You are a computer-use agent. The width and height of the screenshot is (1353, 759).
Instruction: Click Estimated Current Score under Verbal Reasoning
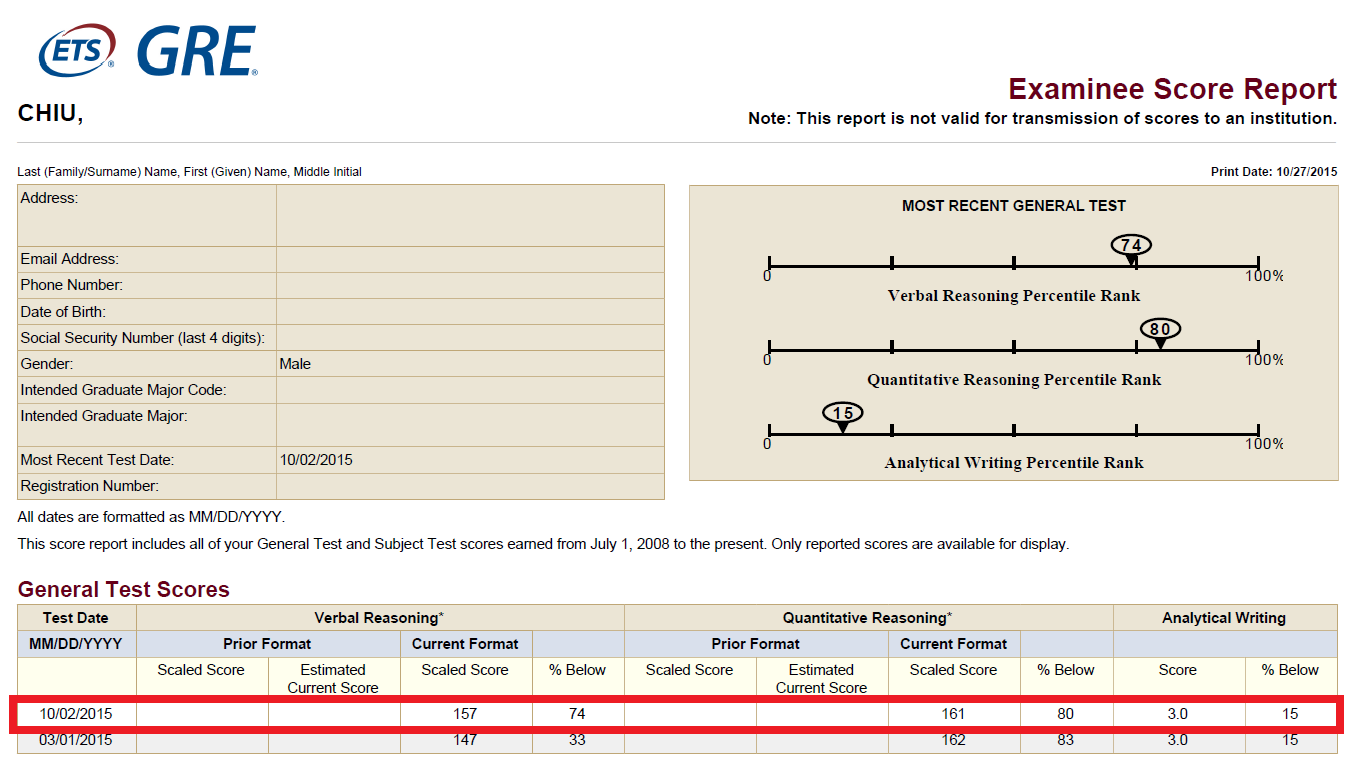(333, 679)
